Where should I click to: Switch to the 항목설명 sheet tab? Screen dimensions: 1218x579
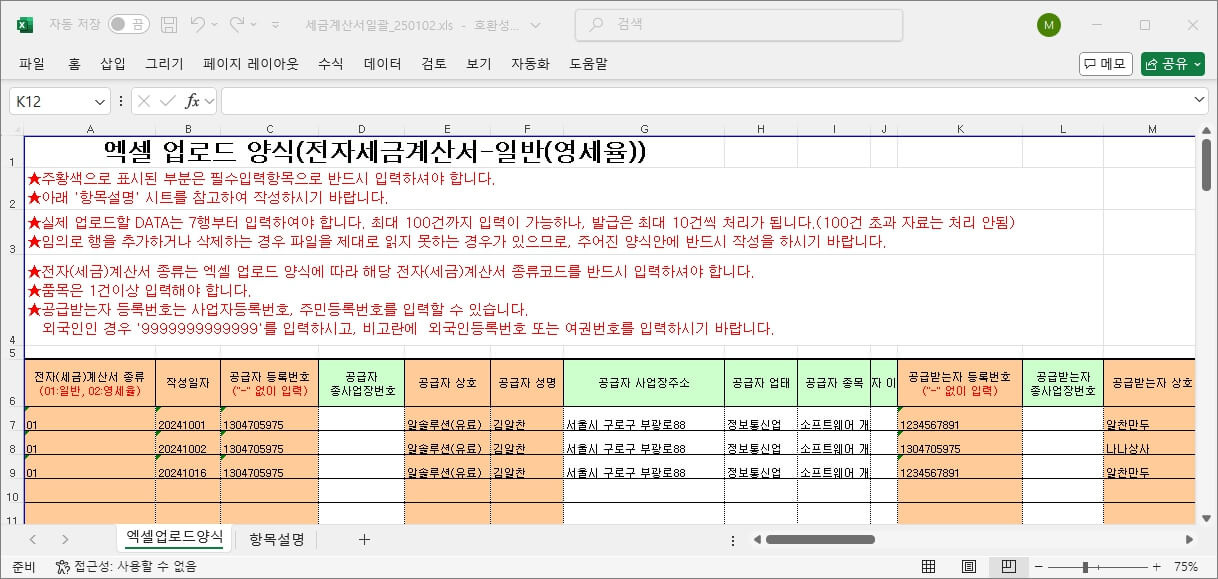point(277,539)
